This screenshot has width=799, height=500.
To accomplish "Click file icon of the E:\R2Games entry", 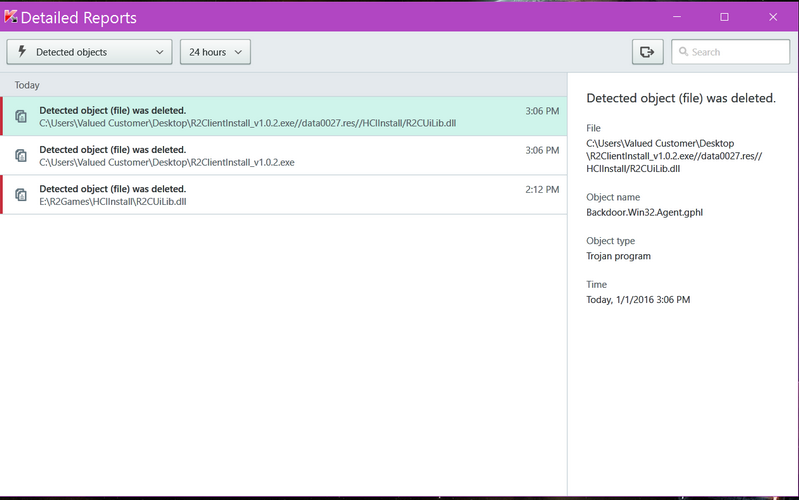I will tap(21, 195).
